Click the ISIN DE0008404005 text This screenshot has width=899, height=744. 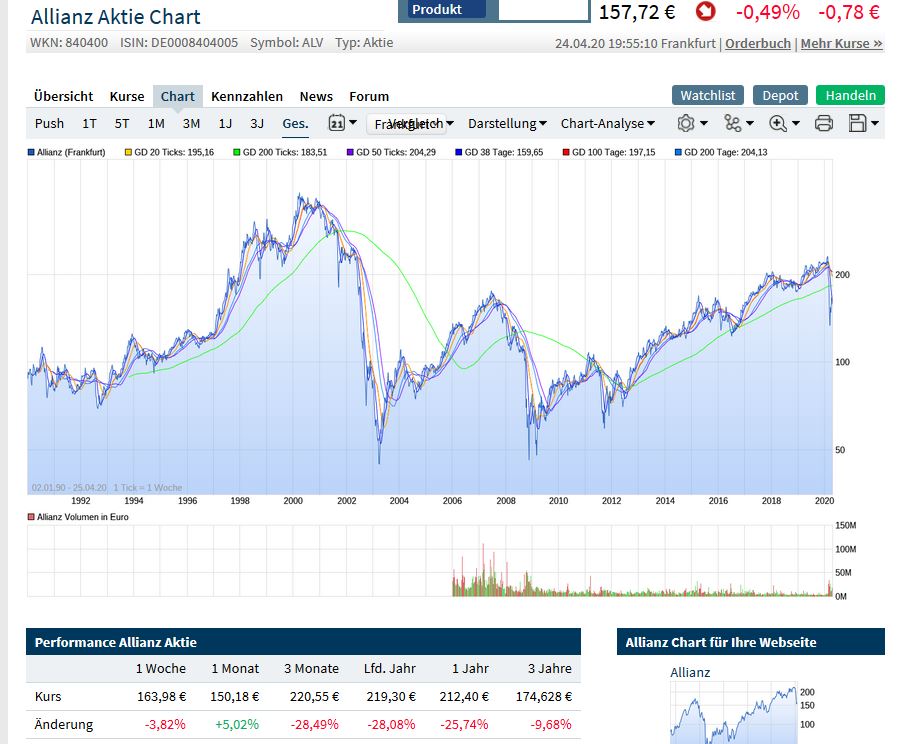[179, 42]
